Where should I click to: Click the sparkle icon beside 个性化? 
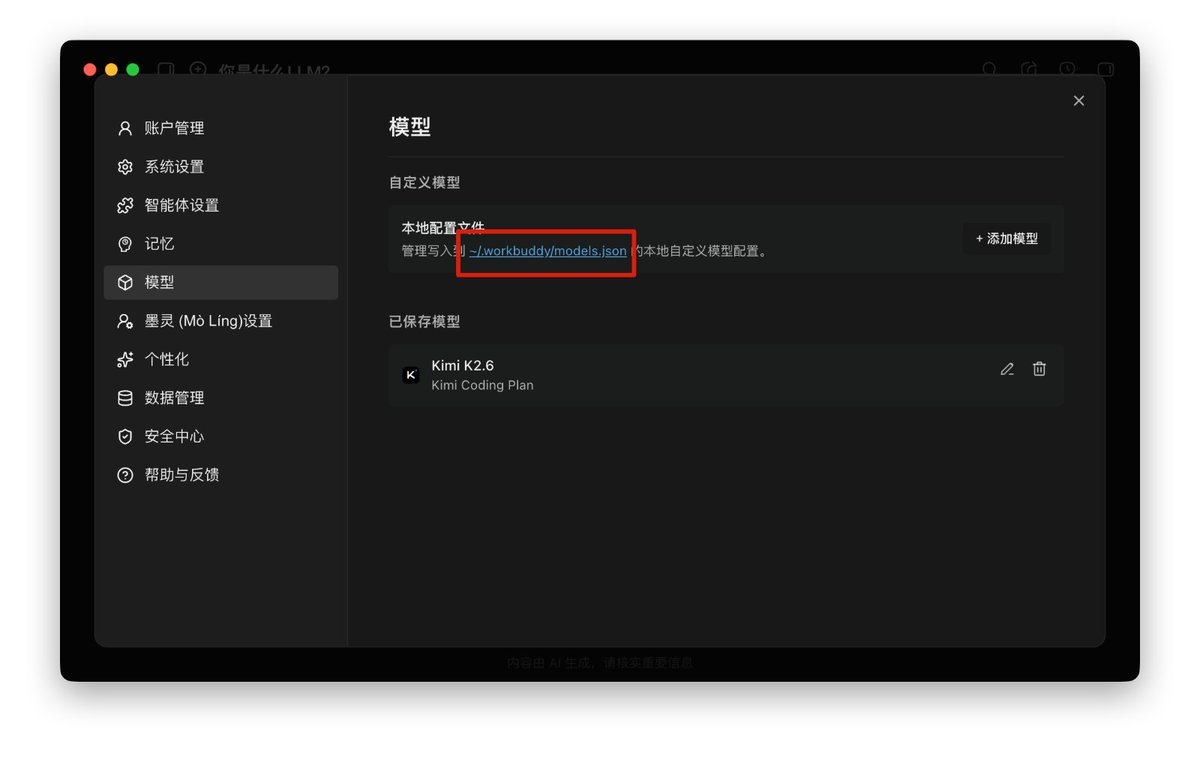click(125, 359)
